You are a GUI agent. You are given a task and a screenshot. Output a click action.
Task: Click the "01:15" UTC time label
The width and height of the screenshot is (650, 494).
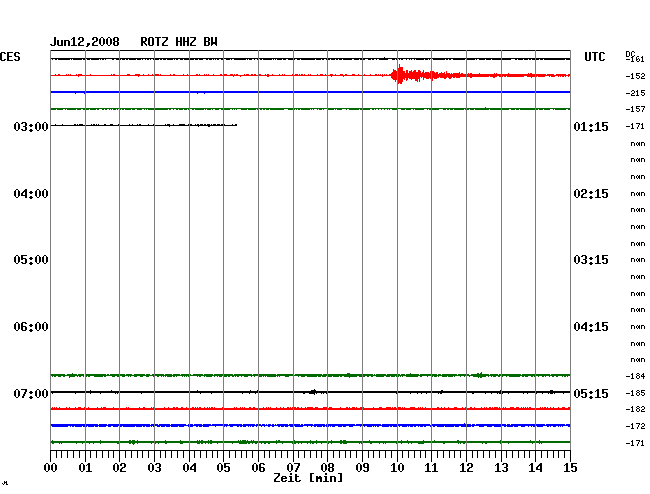coord(591,126)
